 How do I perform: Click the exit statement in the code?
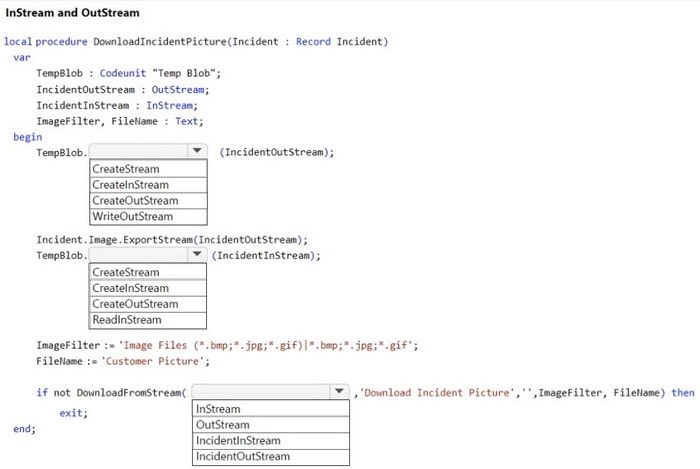click(73, 412)
